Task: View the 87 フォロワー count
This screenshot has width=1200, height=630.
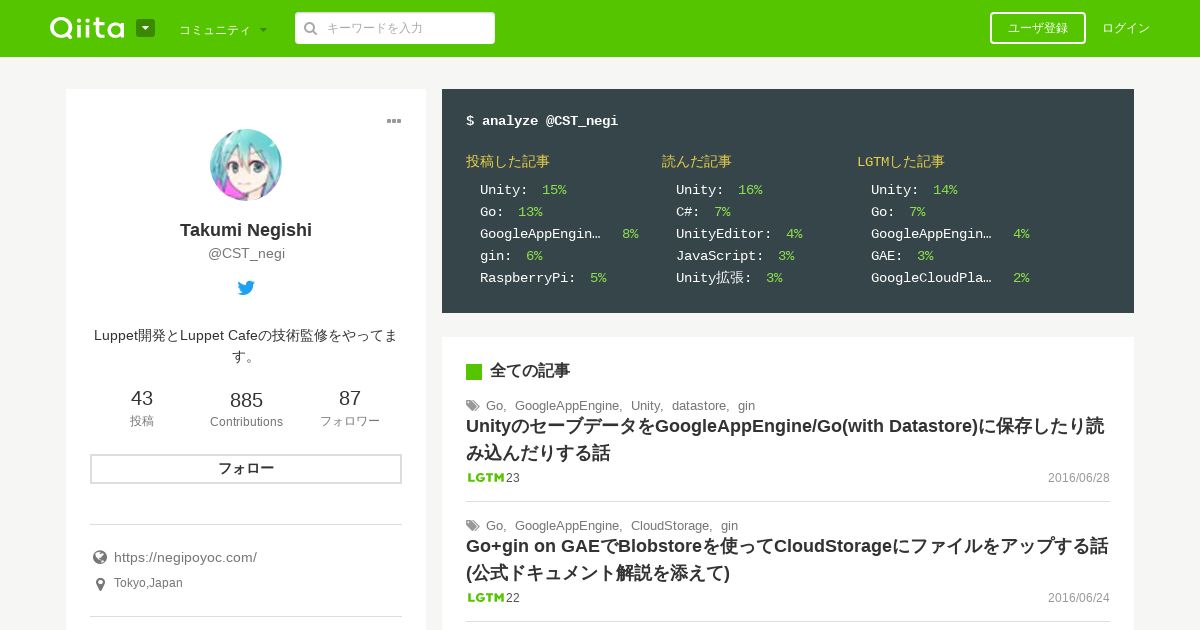Action: click(x=350, y=408)
